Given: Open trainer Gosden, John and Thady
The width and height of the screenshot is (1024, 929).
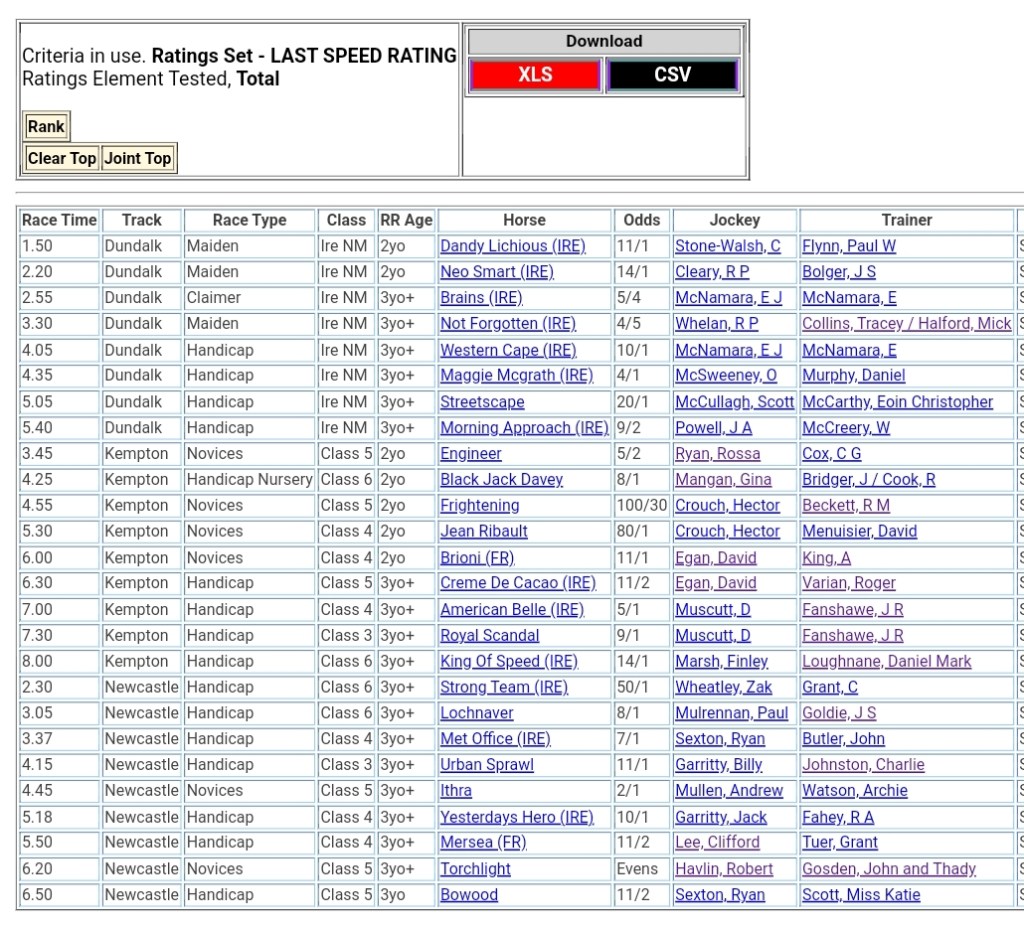Looking at the screenshot, I should point(888,869).
